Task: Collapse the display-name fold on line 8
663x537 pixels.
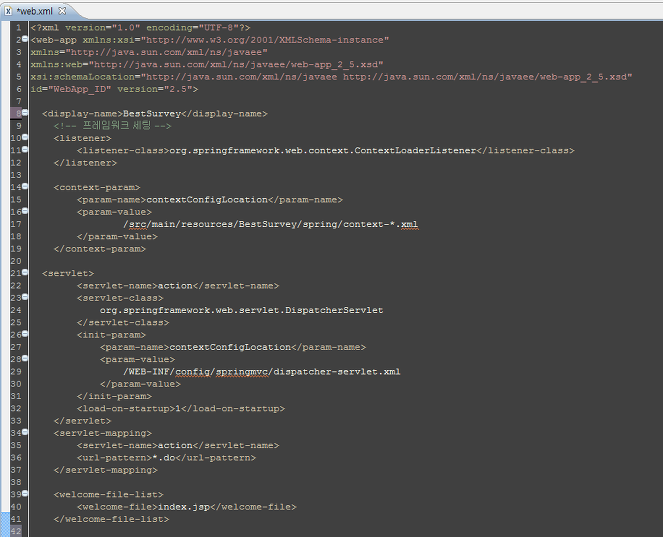Action: tap(25, 112)
